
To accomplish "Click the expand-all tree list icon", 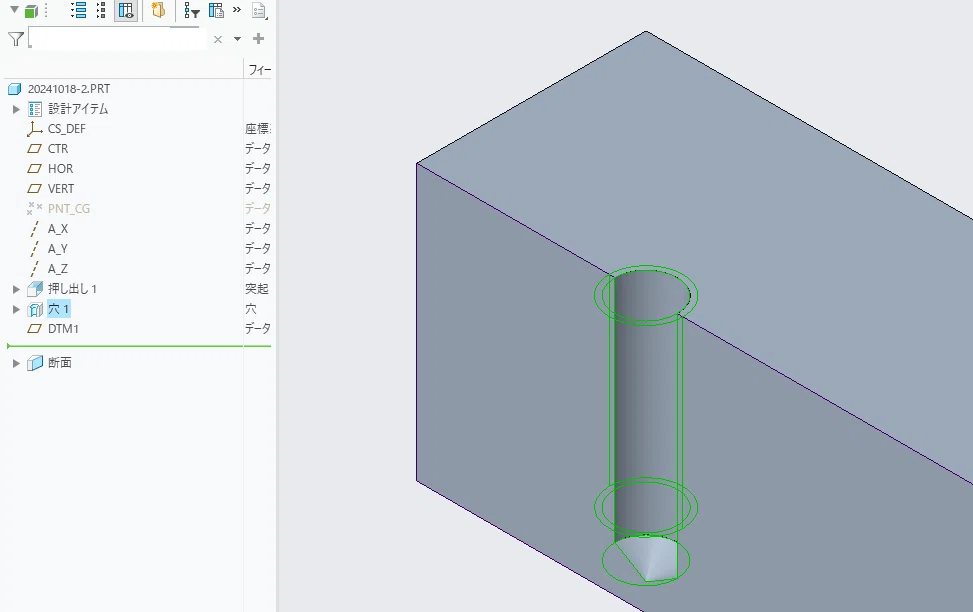I will pyautogui.click(x=78, y=10).
